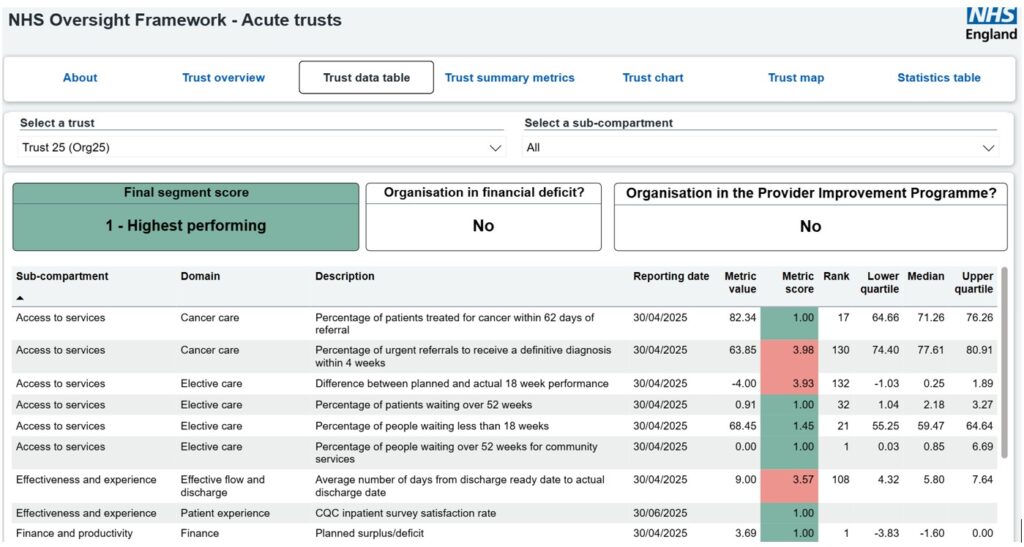Click 'Patient experience' domain cell
The width and height of the screenshot is (1024, 547).
(x=225, y=513)
